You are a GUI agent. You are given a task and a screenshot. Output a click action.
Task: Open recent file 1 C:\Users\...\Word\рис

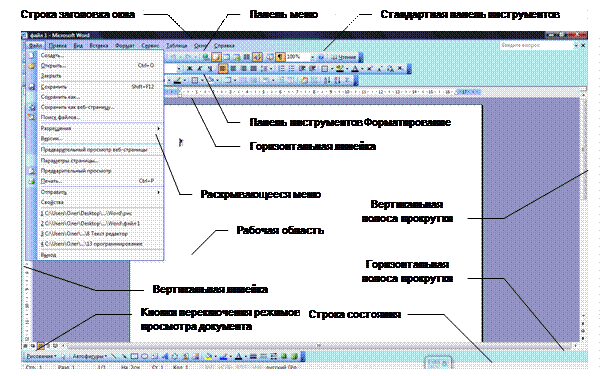pyautogui.click(x=96, y=214)
